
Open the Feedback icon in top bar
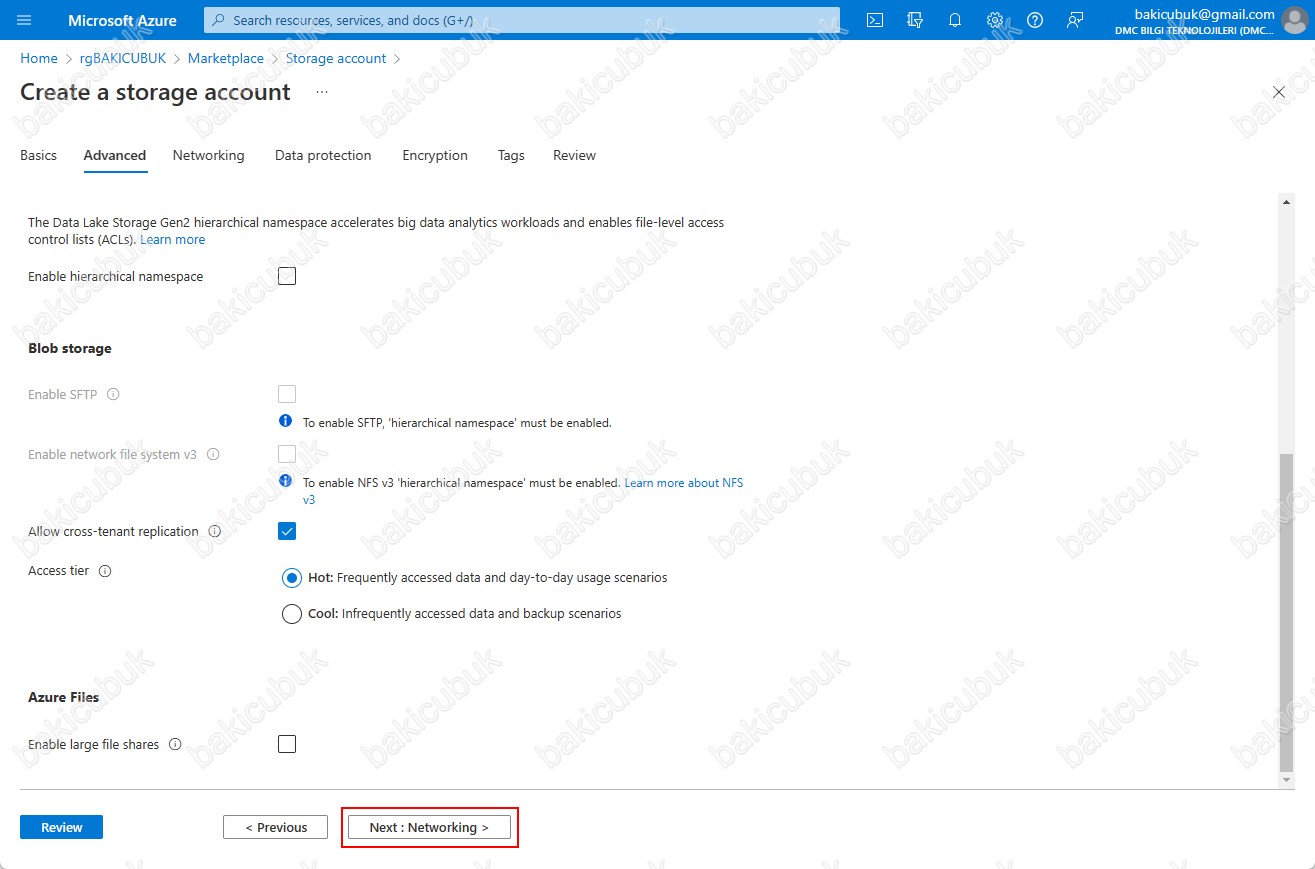[1075, 20]
